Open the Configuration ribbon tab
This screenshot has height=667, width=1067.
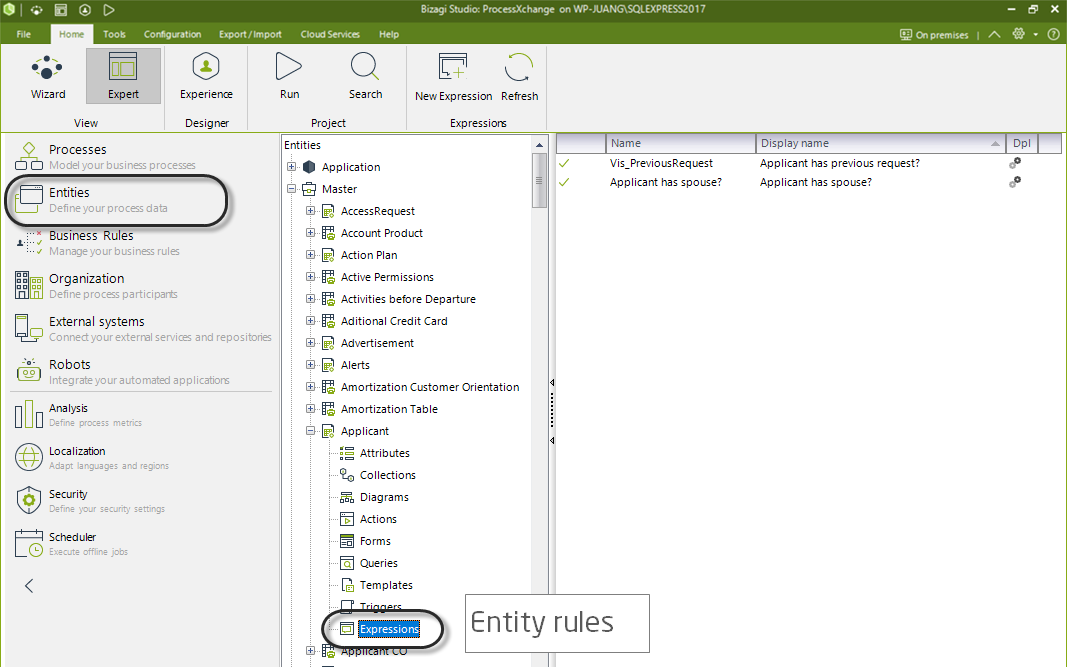click(x=172, y=34)
